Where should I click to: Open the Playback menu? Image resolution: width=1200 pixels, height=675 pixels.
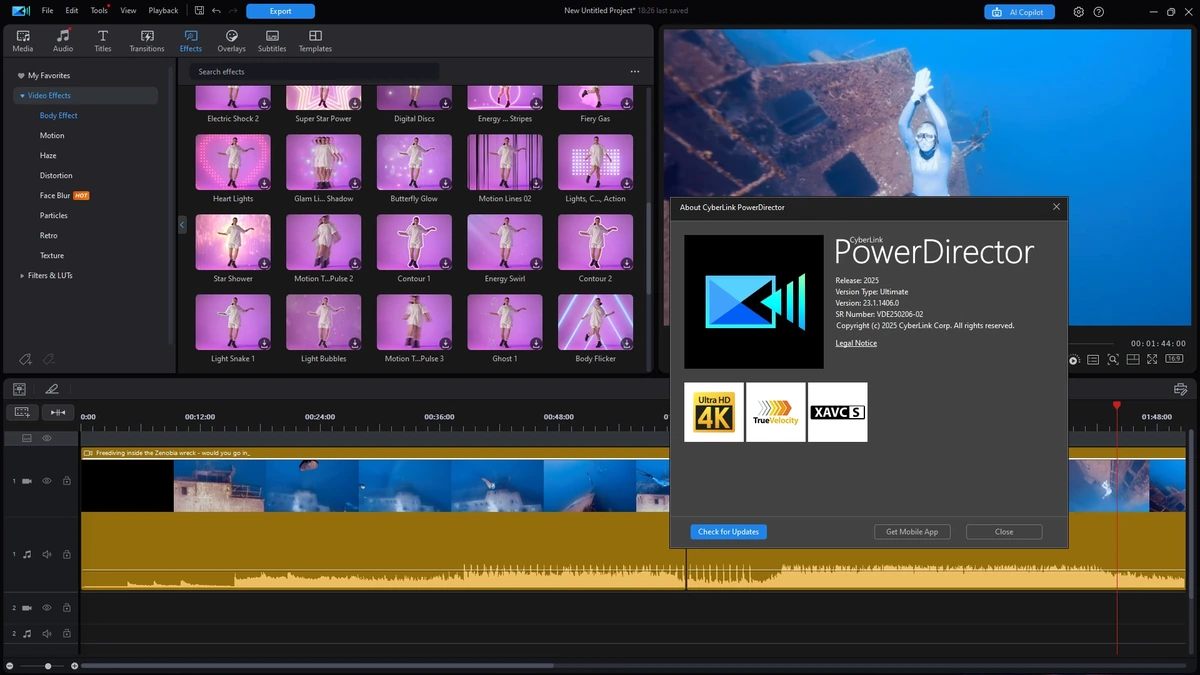click(163, 11)
